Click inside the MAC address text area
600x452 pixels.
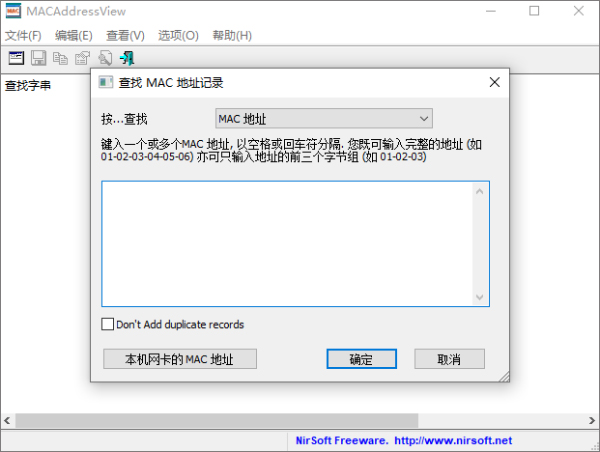click(x=288, y=244)
